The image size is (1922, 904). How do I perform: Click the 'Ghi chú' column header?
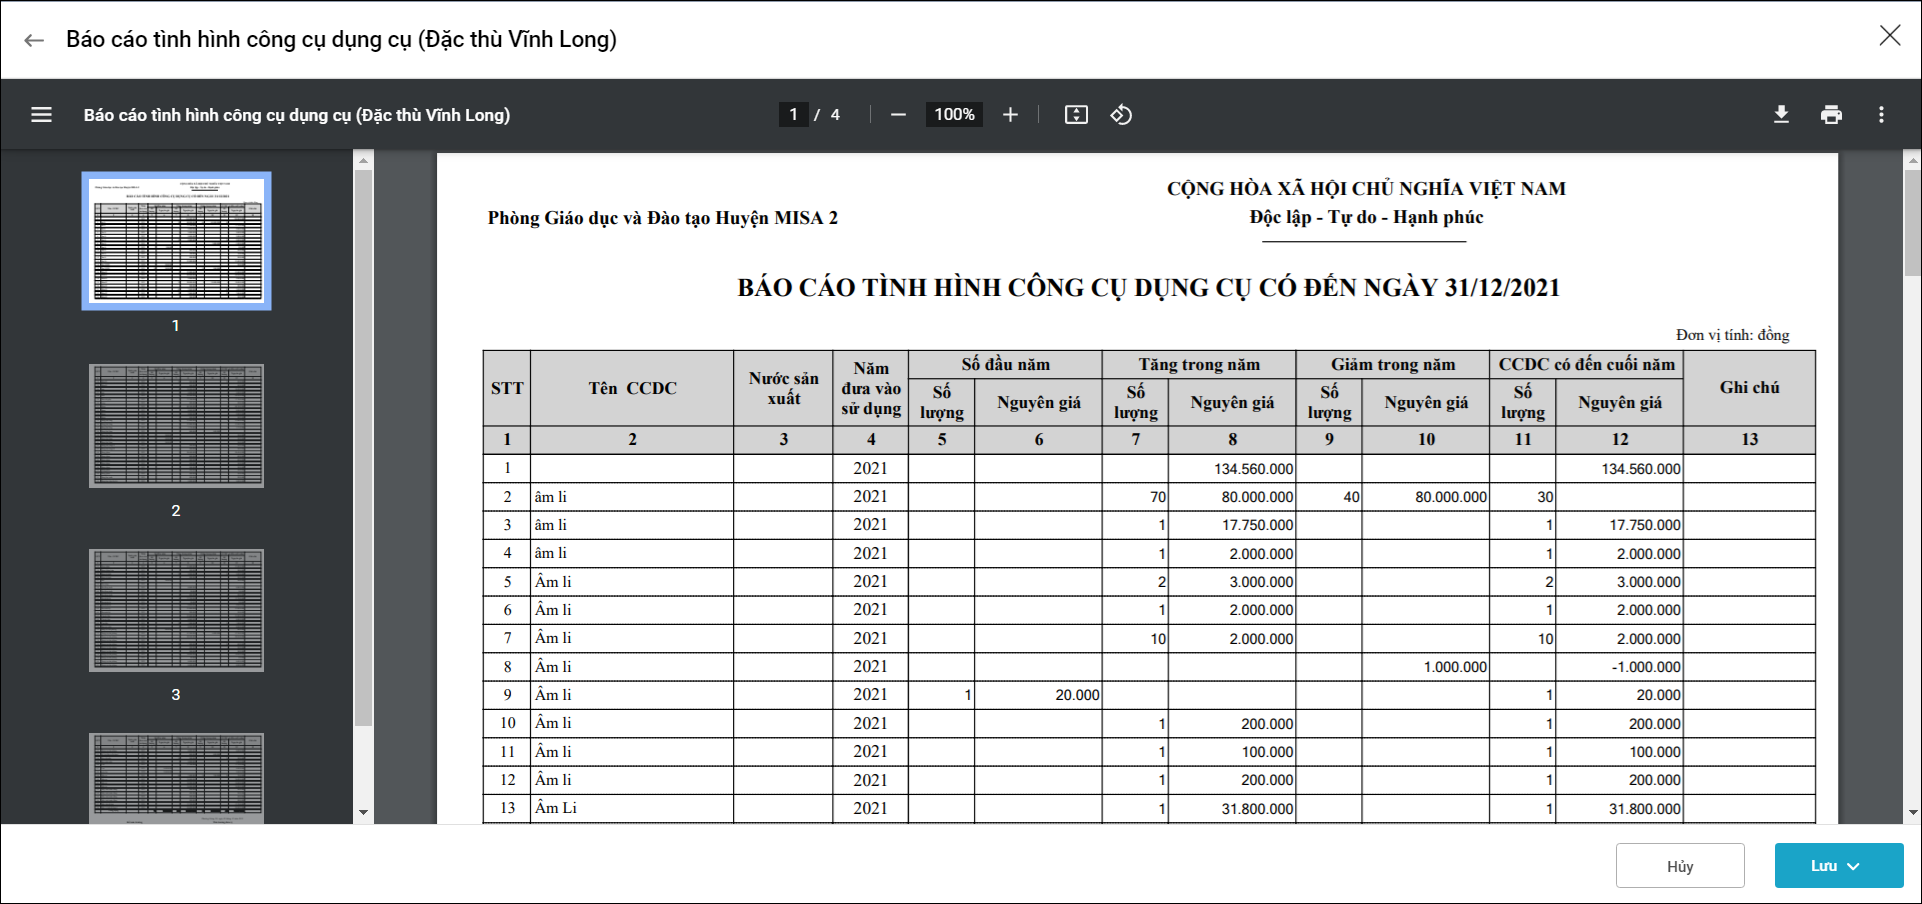point(1749,388)
